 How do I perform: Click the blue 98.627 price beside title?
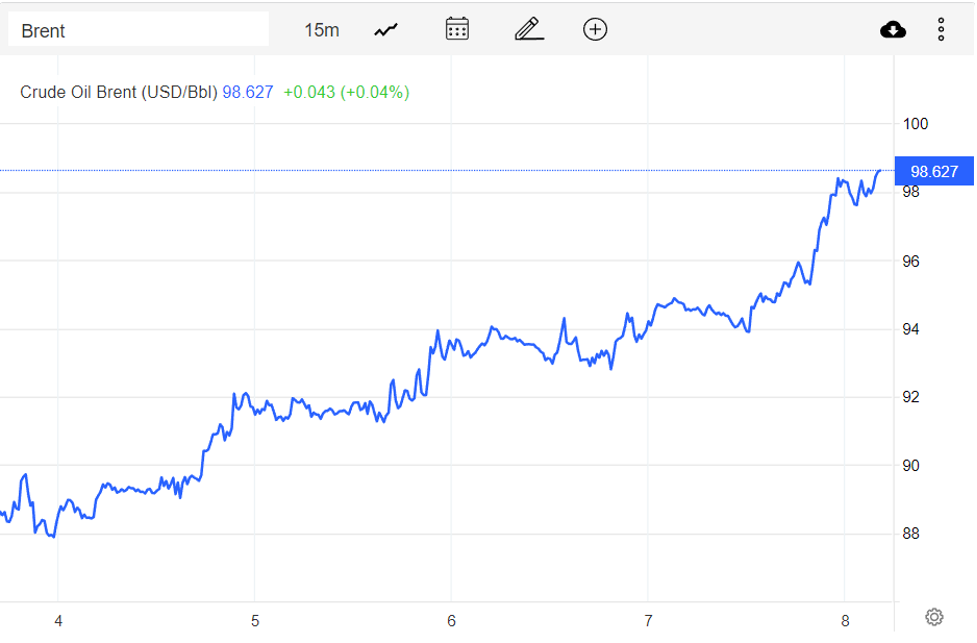tap(247, 92)
